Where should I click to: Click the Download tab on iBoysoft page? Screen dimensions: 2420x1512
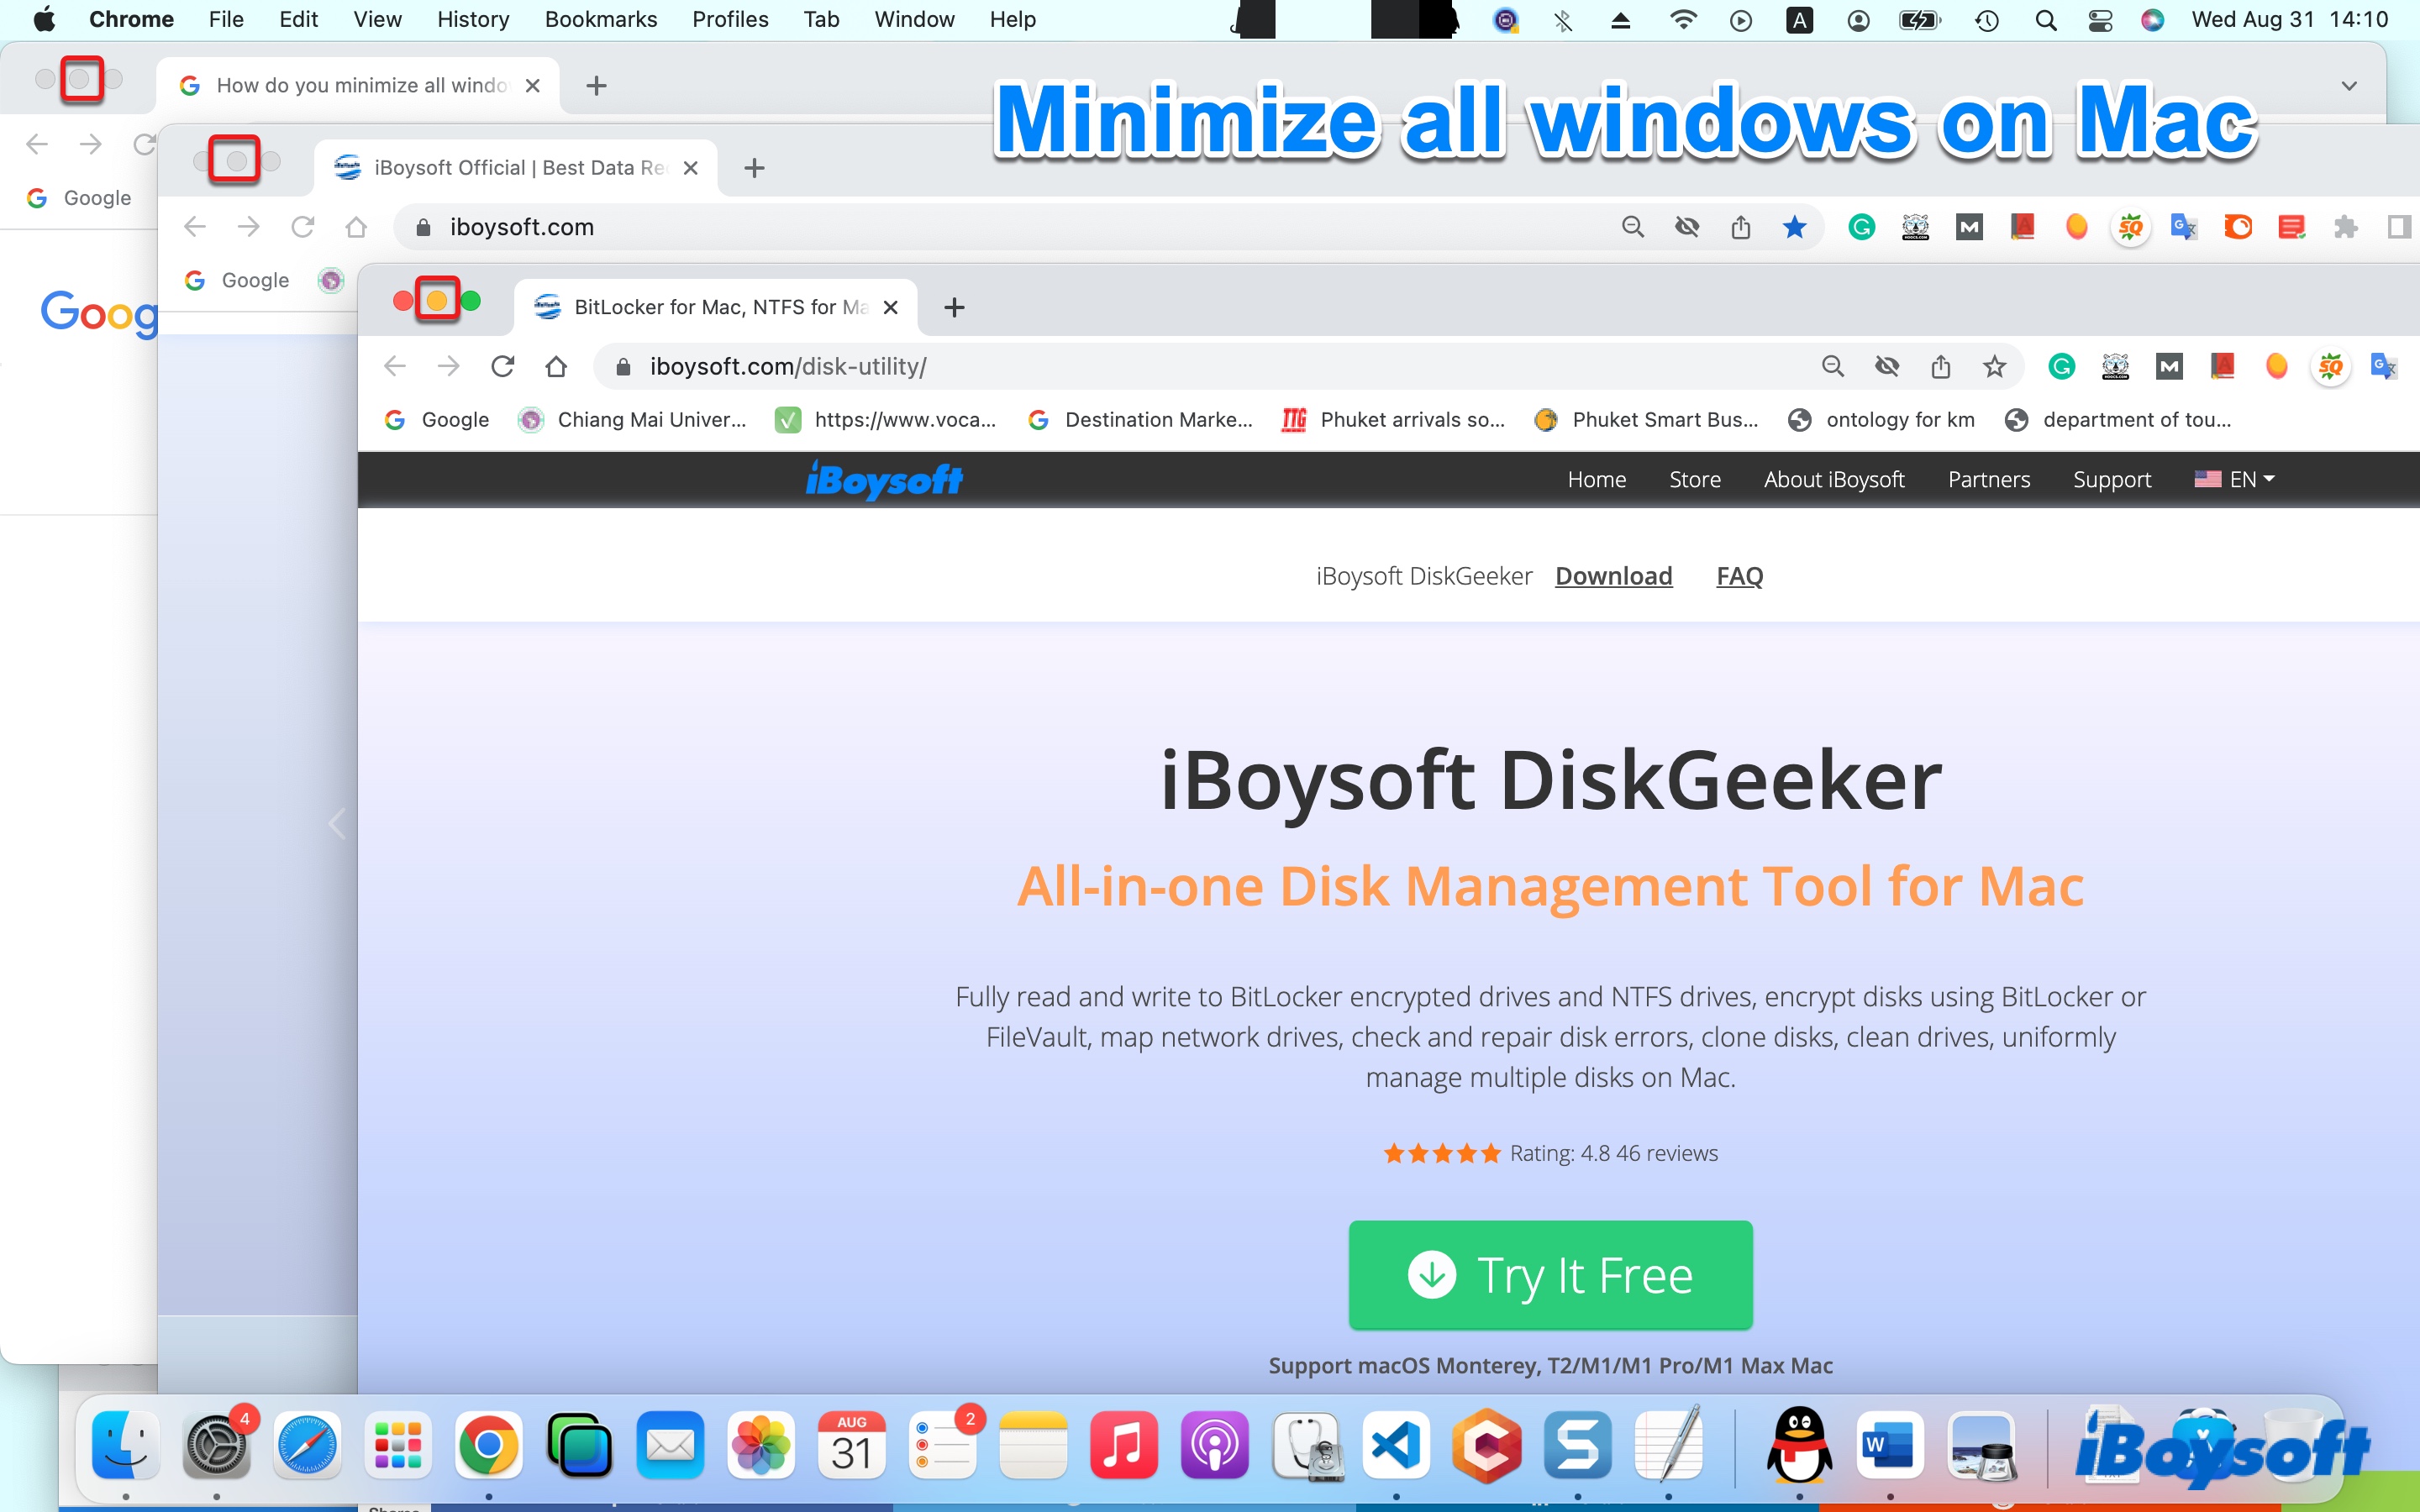coord(1612,575)
